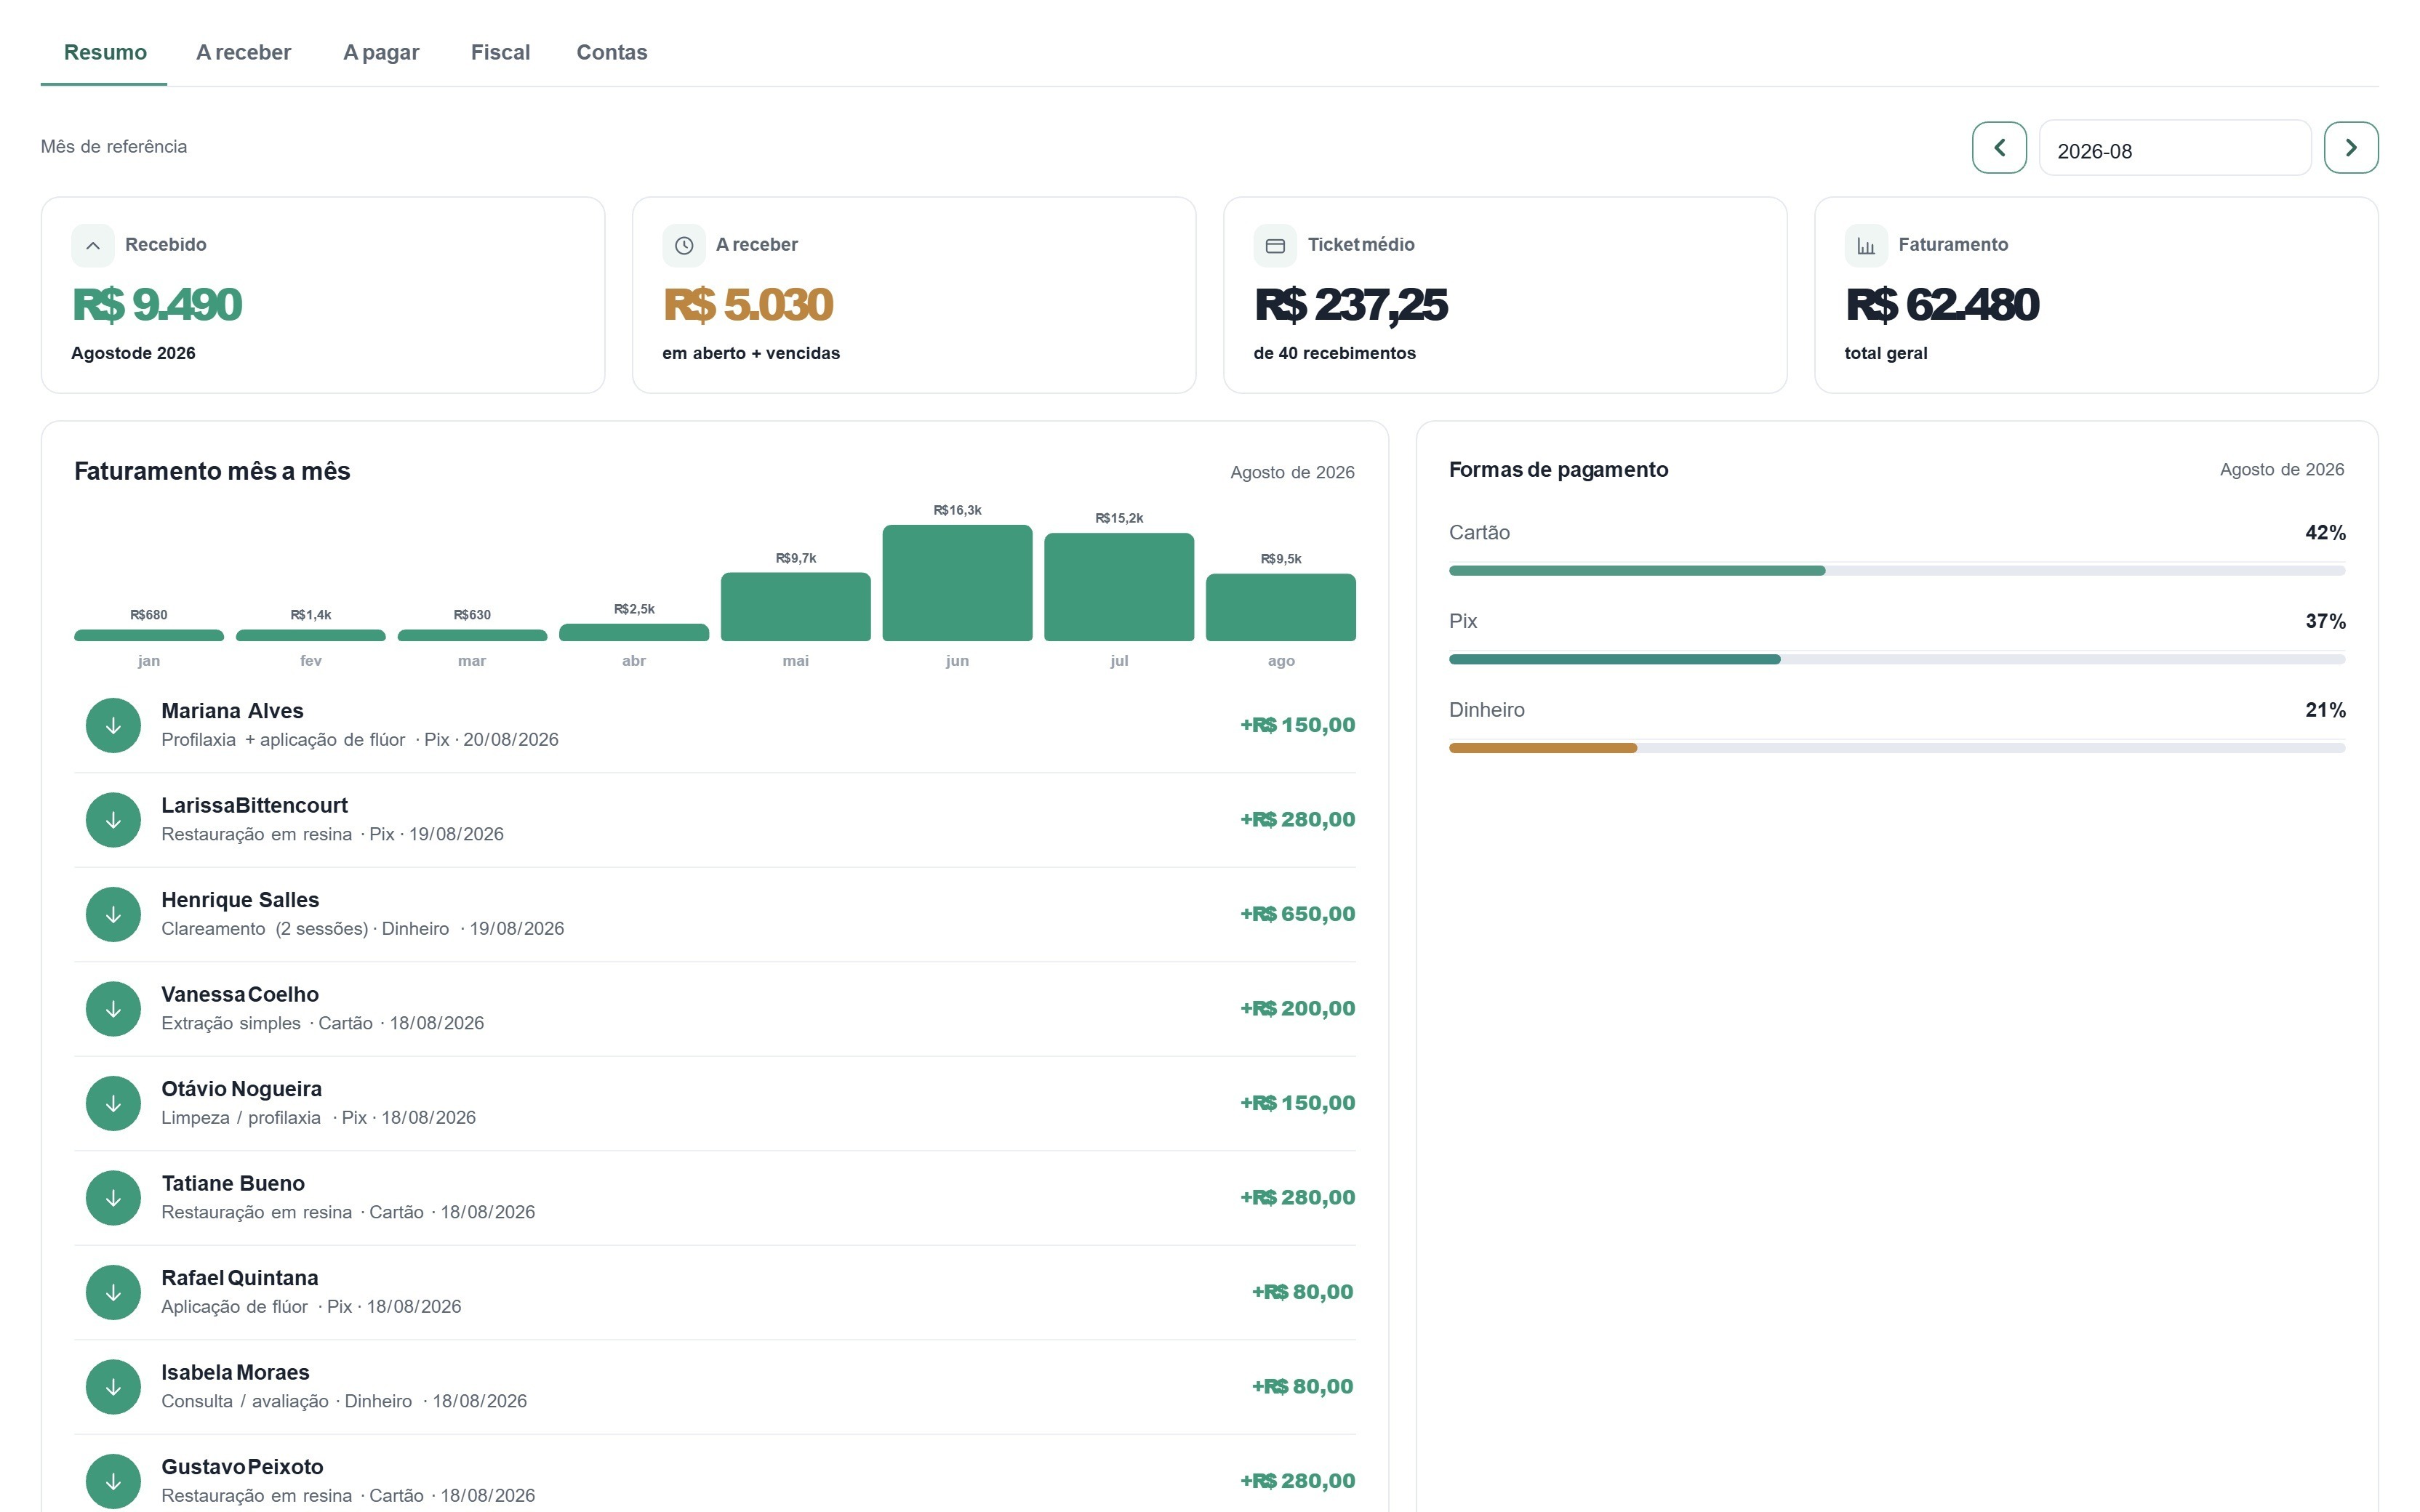Switch to the A receber tab

(x=243, y=52)
